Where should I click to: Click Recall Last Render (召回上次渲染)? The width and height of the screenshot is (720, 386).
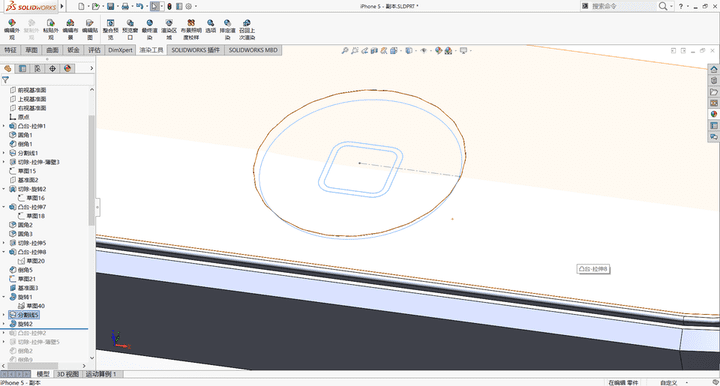tap(247, 29)
